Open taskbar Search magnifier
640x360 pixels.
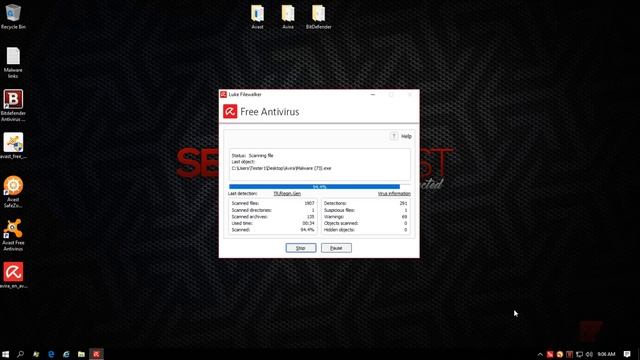[20, 354]
